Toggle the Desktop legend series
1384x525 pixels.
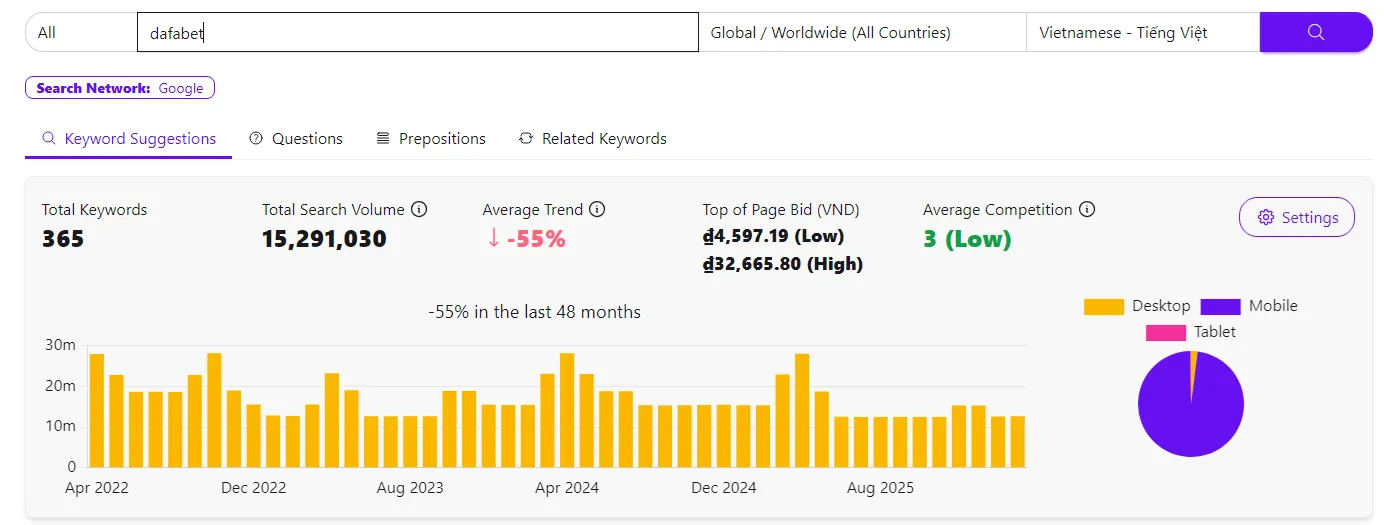tap(1137, 306)
